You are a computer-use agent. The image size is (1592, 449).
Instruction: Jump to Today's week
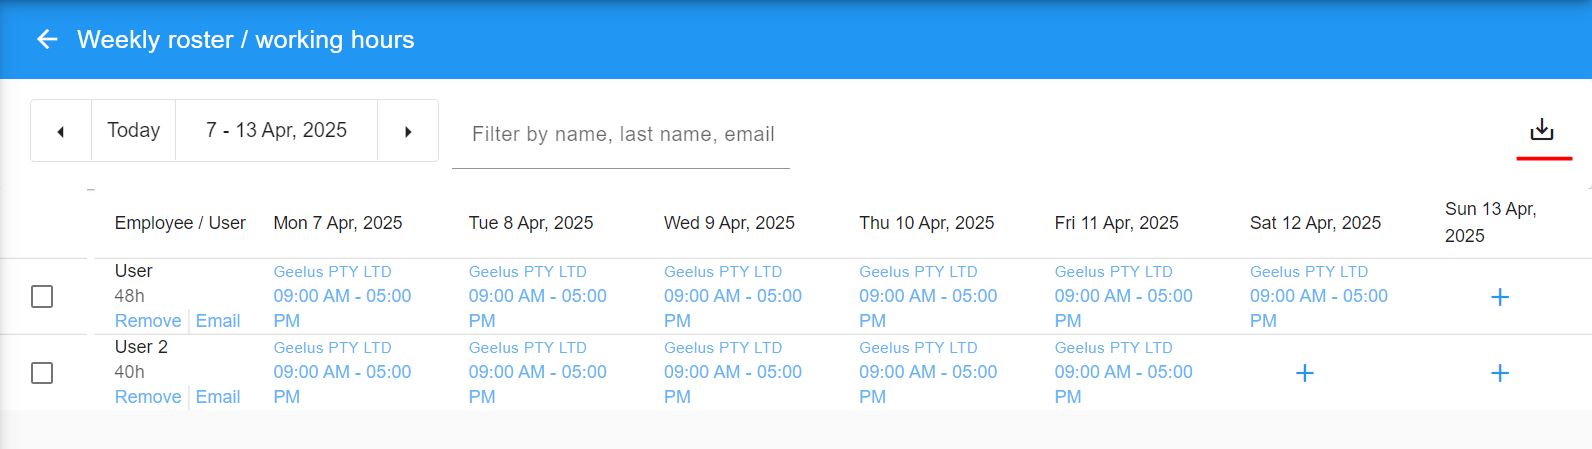click(x=134, y=131)
